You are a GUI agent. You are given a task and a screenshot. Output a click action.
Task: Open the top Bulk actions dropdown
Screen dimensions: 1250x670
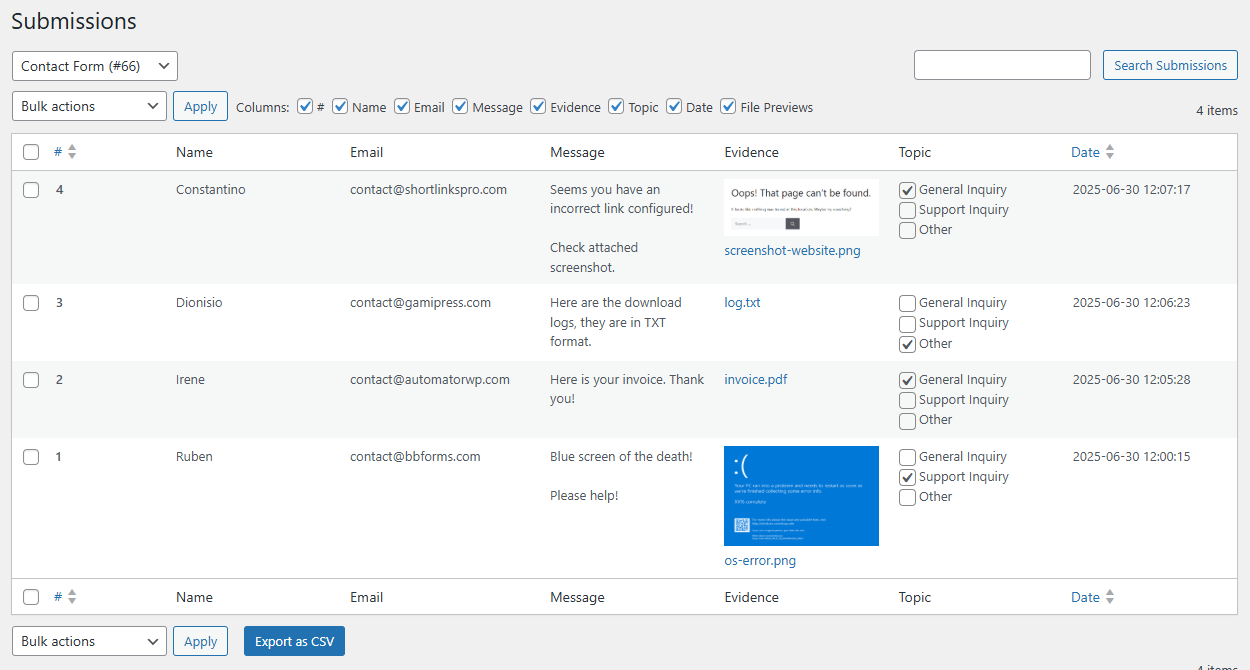88,105
